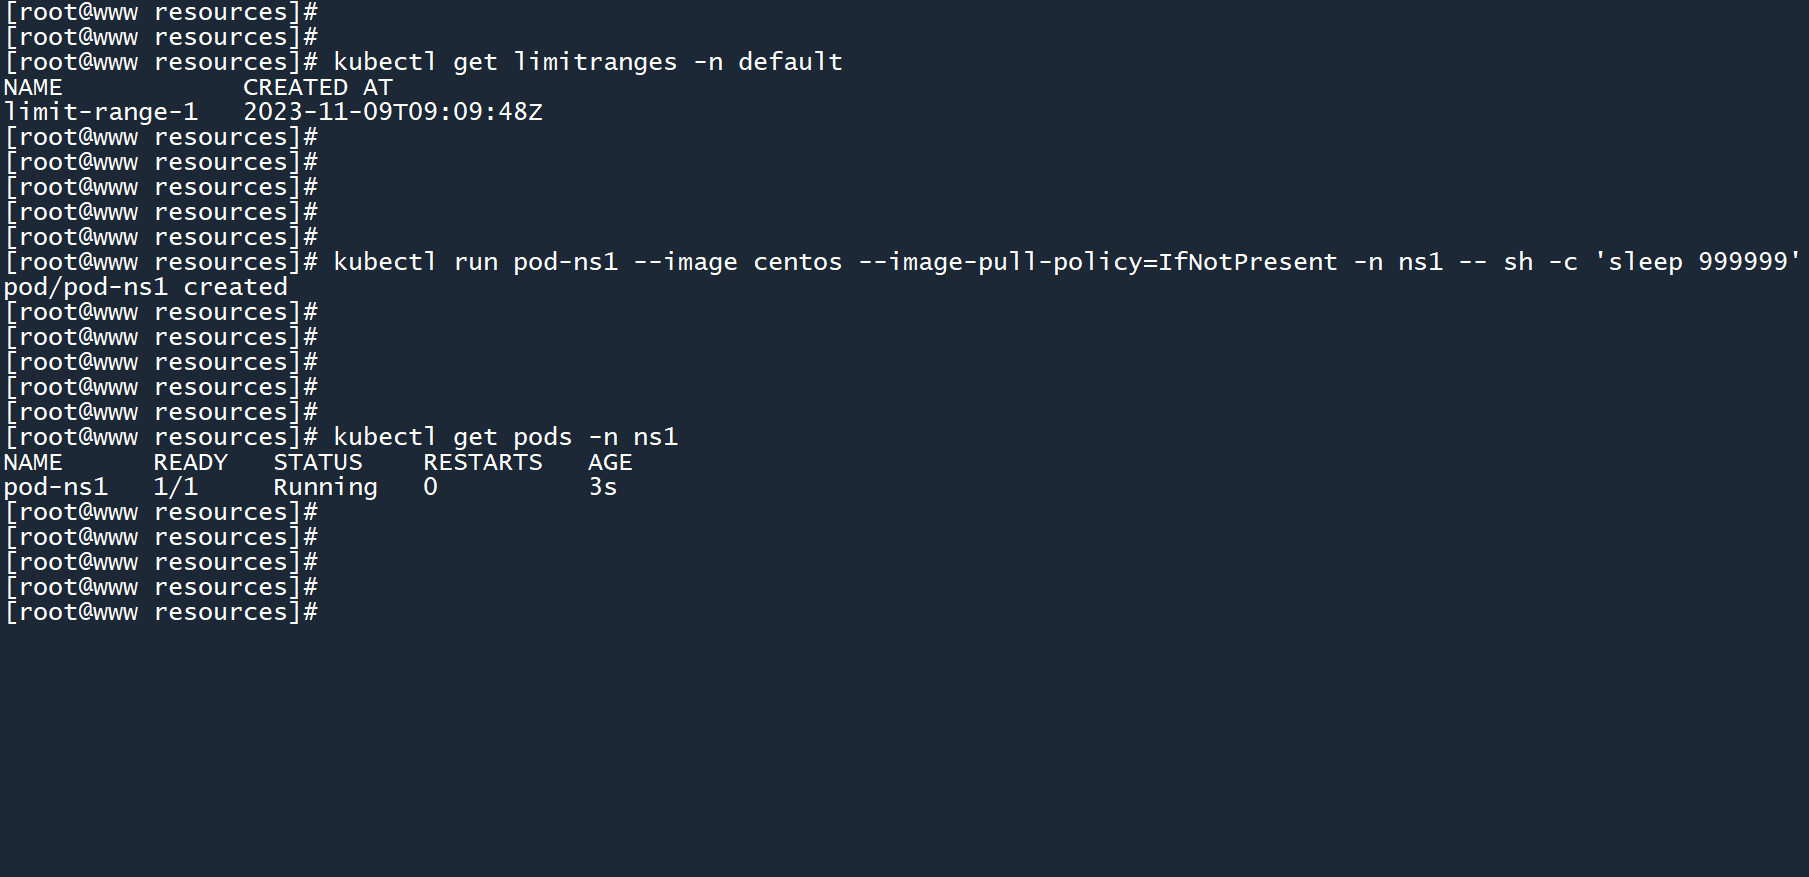Click the NAME header above limit-range-1
The height and width of the screenshot is (877, 1809).
click(x=33, y=88)
